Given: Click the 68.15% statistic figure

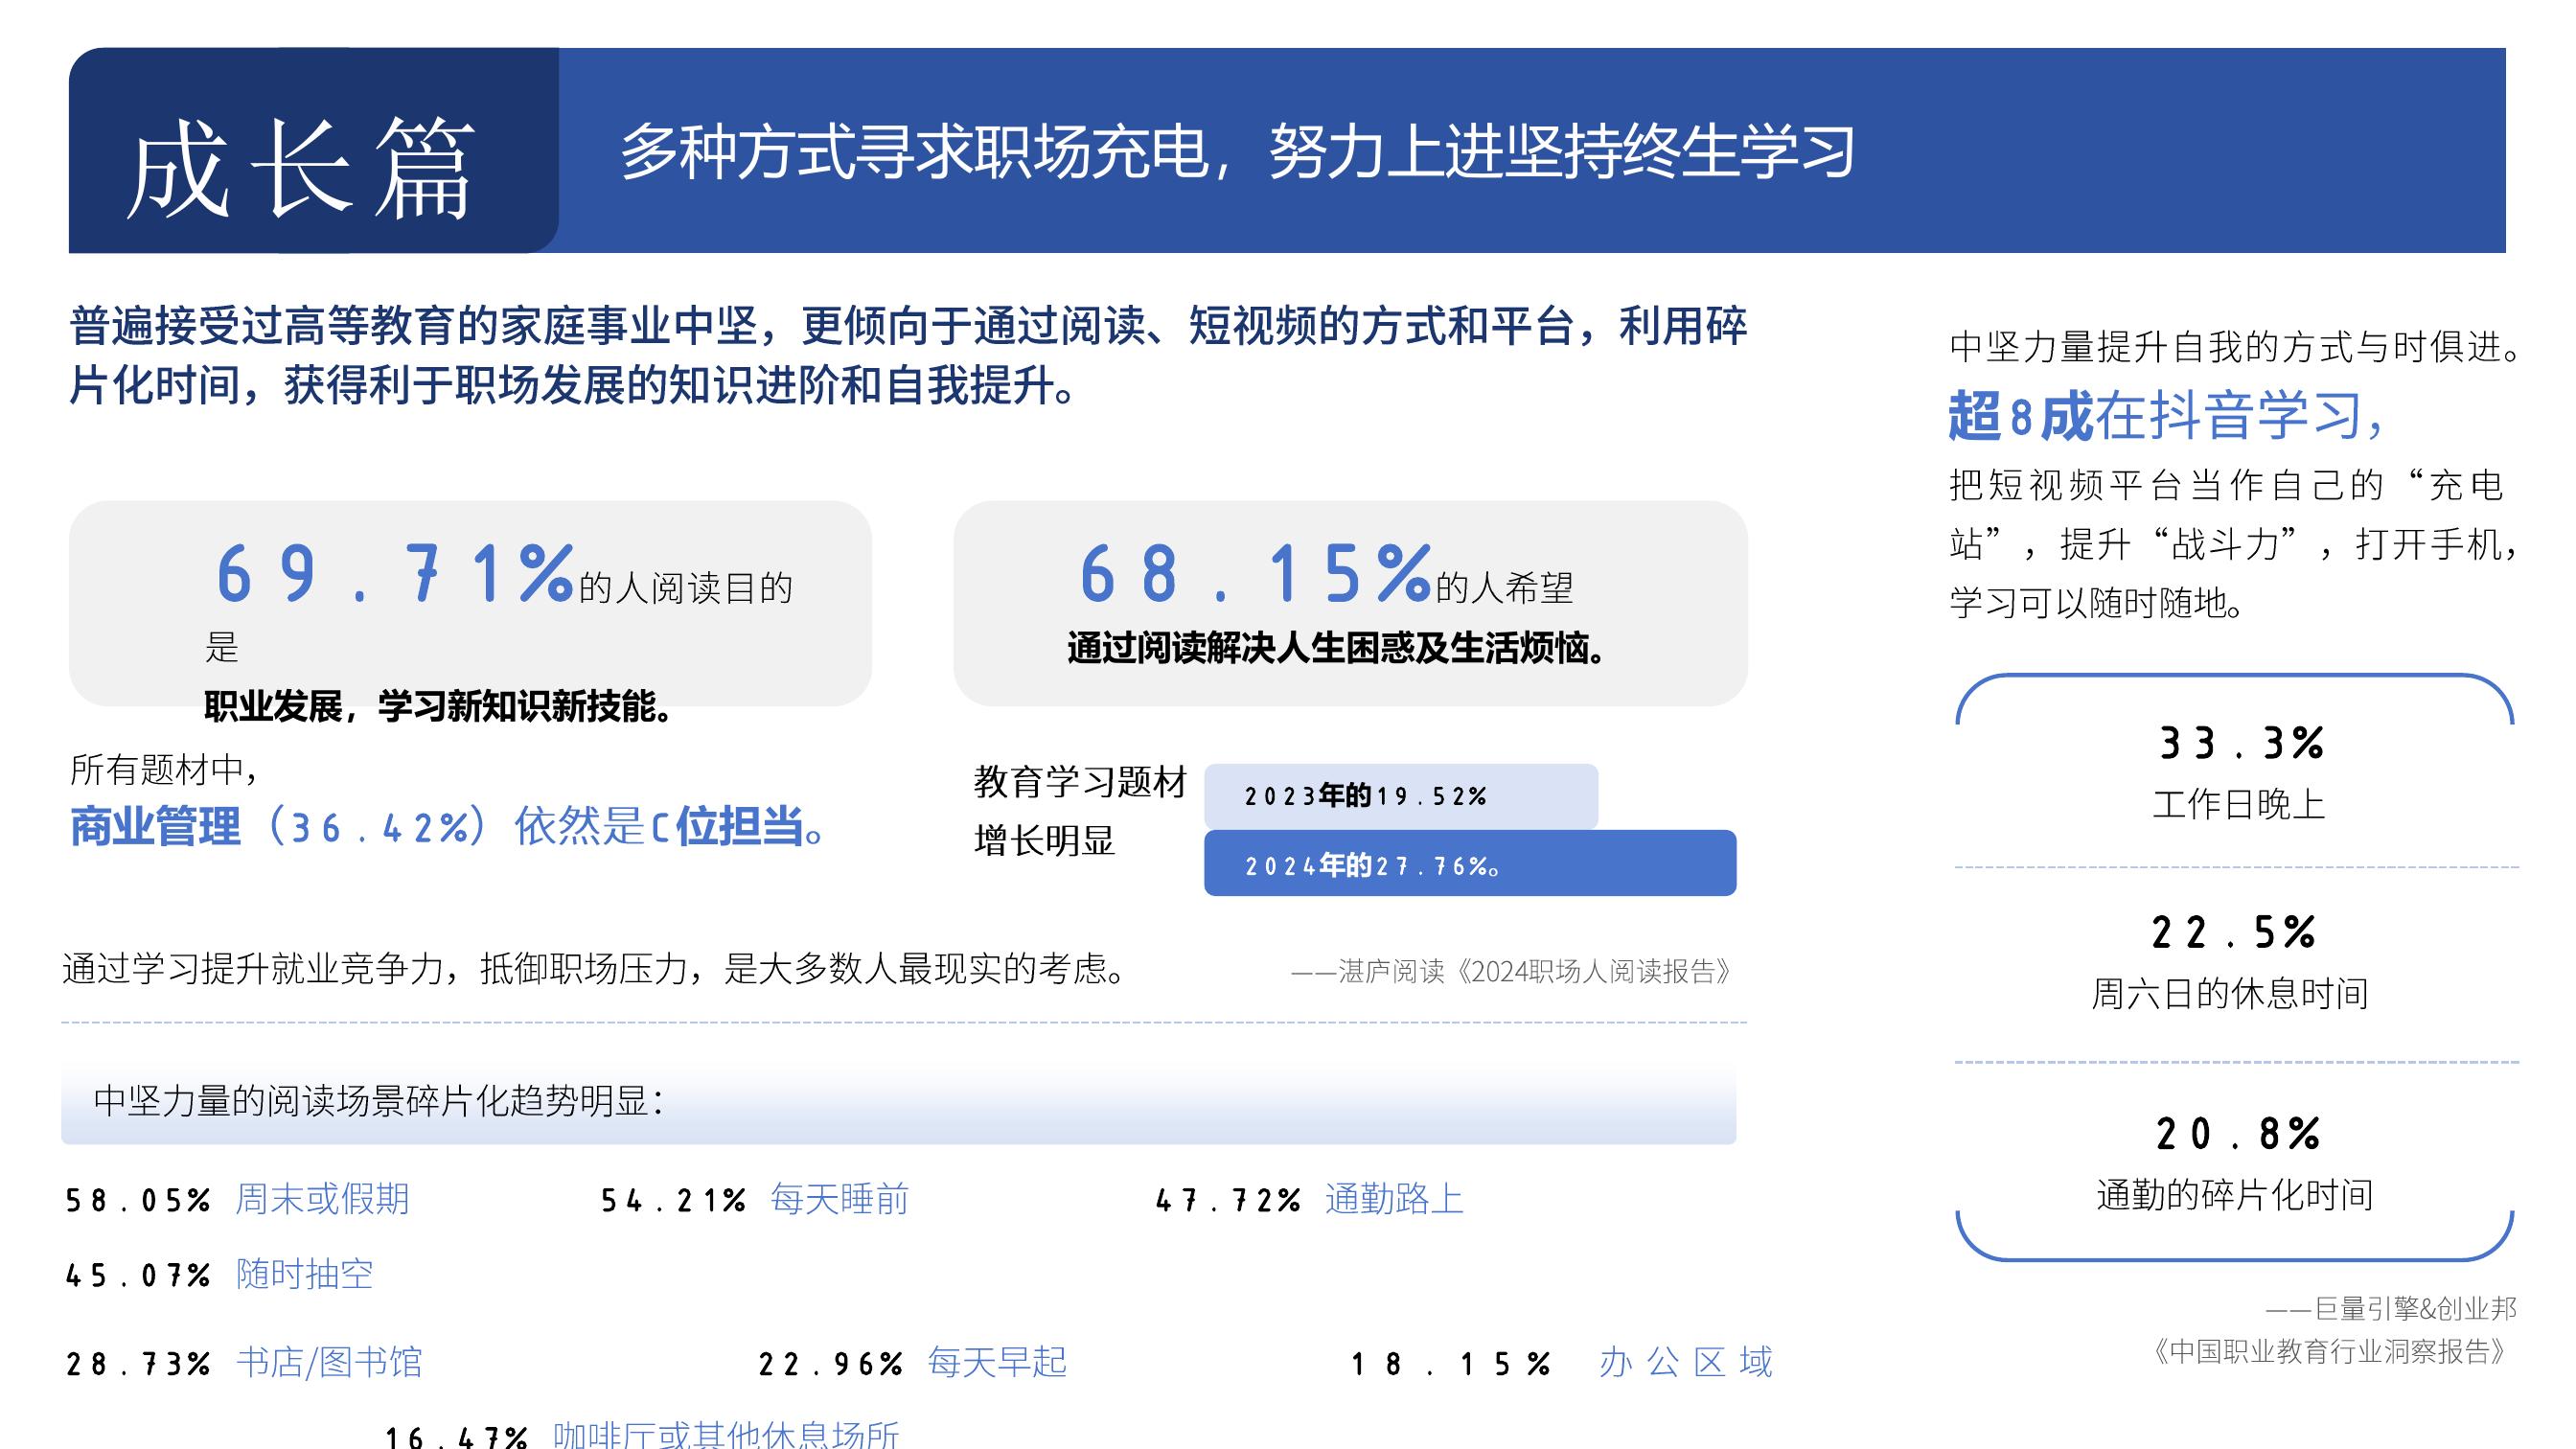Looking at the screenshot, I should tap(1254, 574).
